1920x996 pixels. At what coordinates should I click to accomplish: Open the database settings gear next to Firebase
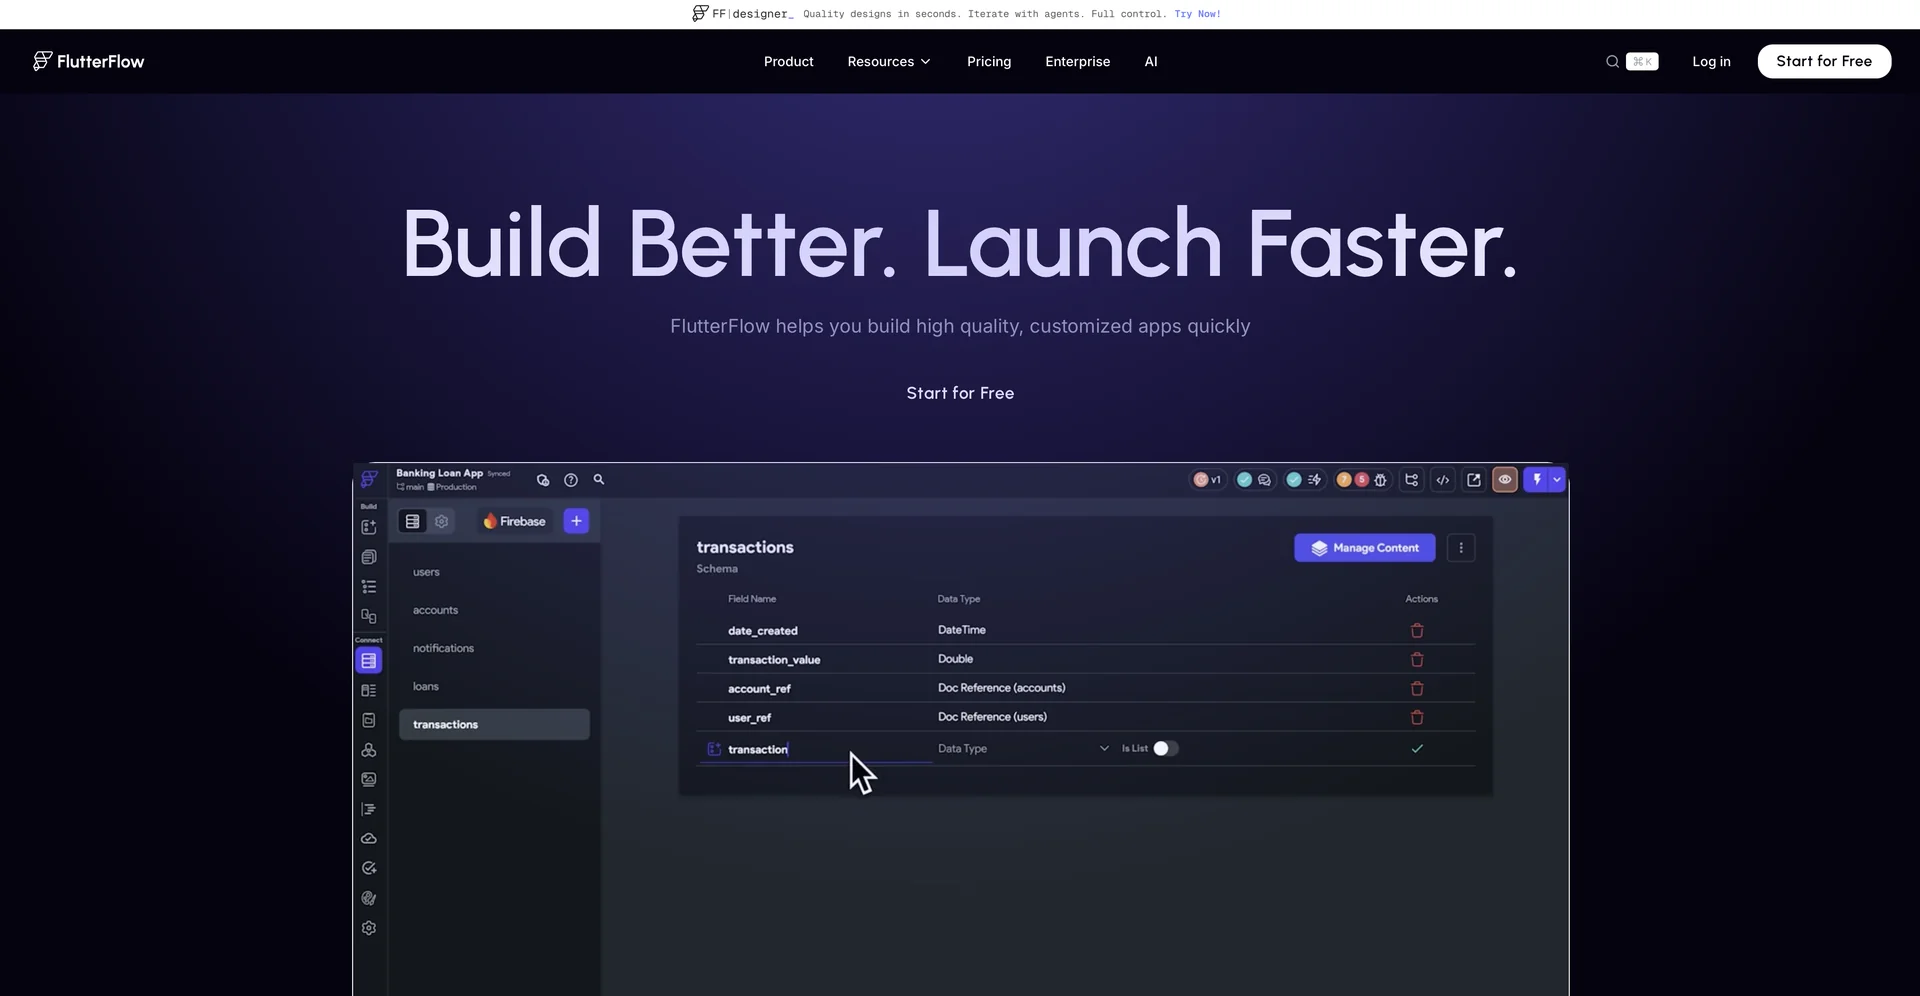coord(442,521)
